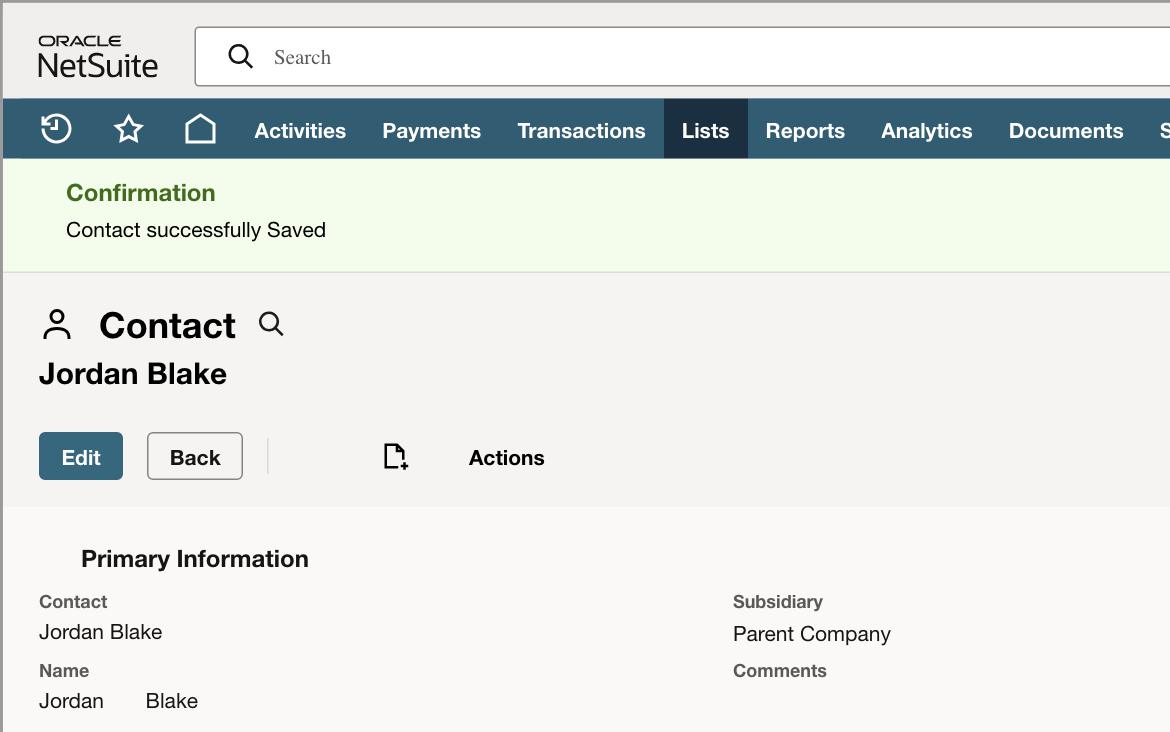The height and width of the screenshot is (732, 1170).
Task: Open the Analytics menu
Action: point(927,131)
